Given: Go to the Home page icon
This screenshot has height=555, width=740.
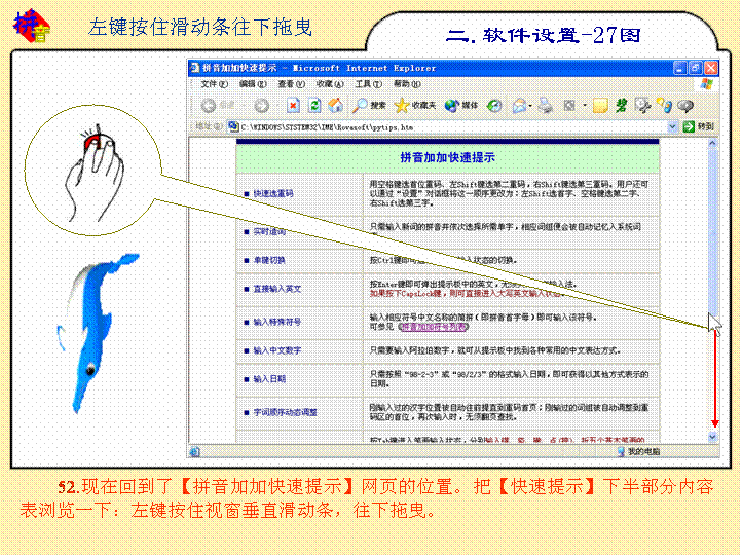Looking at the screenshot, I should [336, 106].
